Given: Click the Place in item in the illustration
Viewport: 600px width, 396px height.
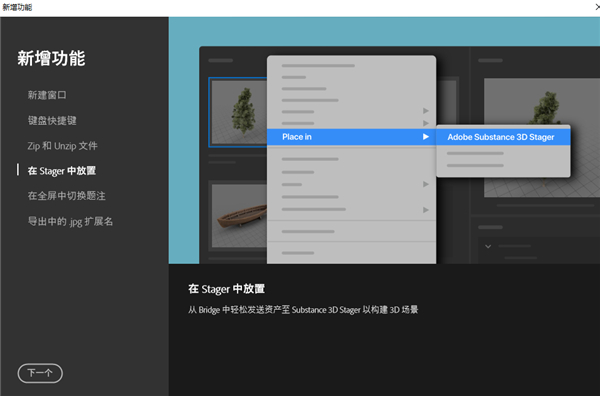Looking at the screenshot, I should point(351,137).
